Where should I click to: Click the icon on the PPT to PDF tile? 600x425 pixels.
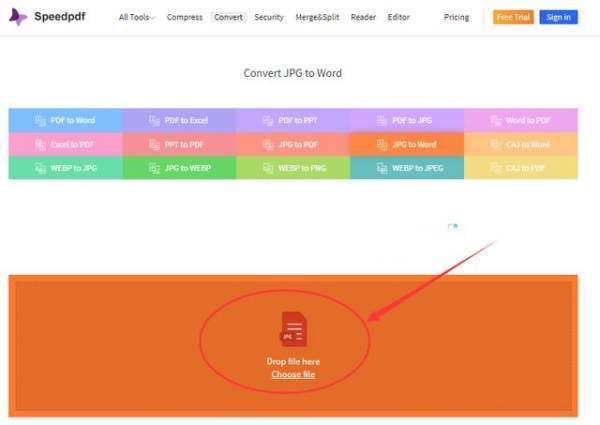pos(154,145)
